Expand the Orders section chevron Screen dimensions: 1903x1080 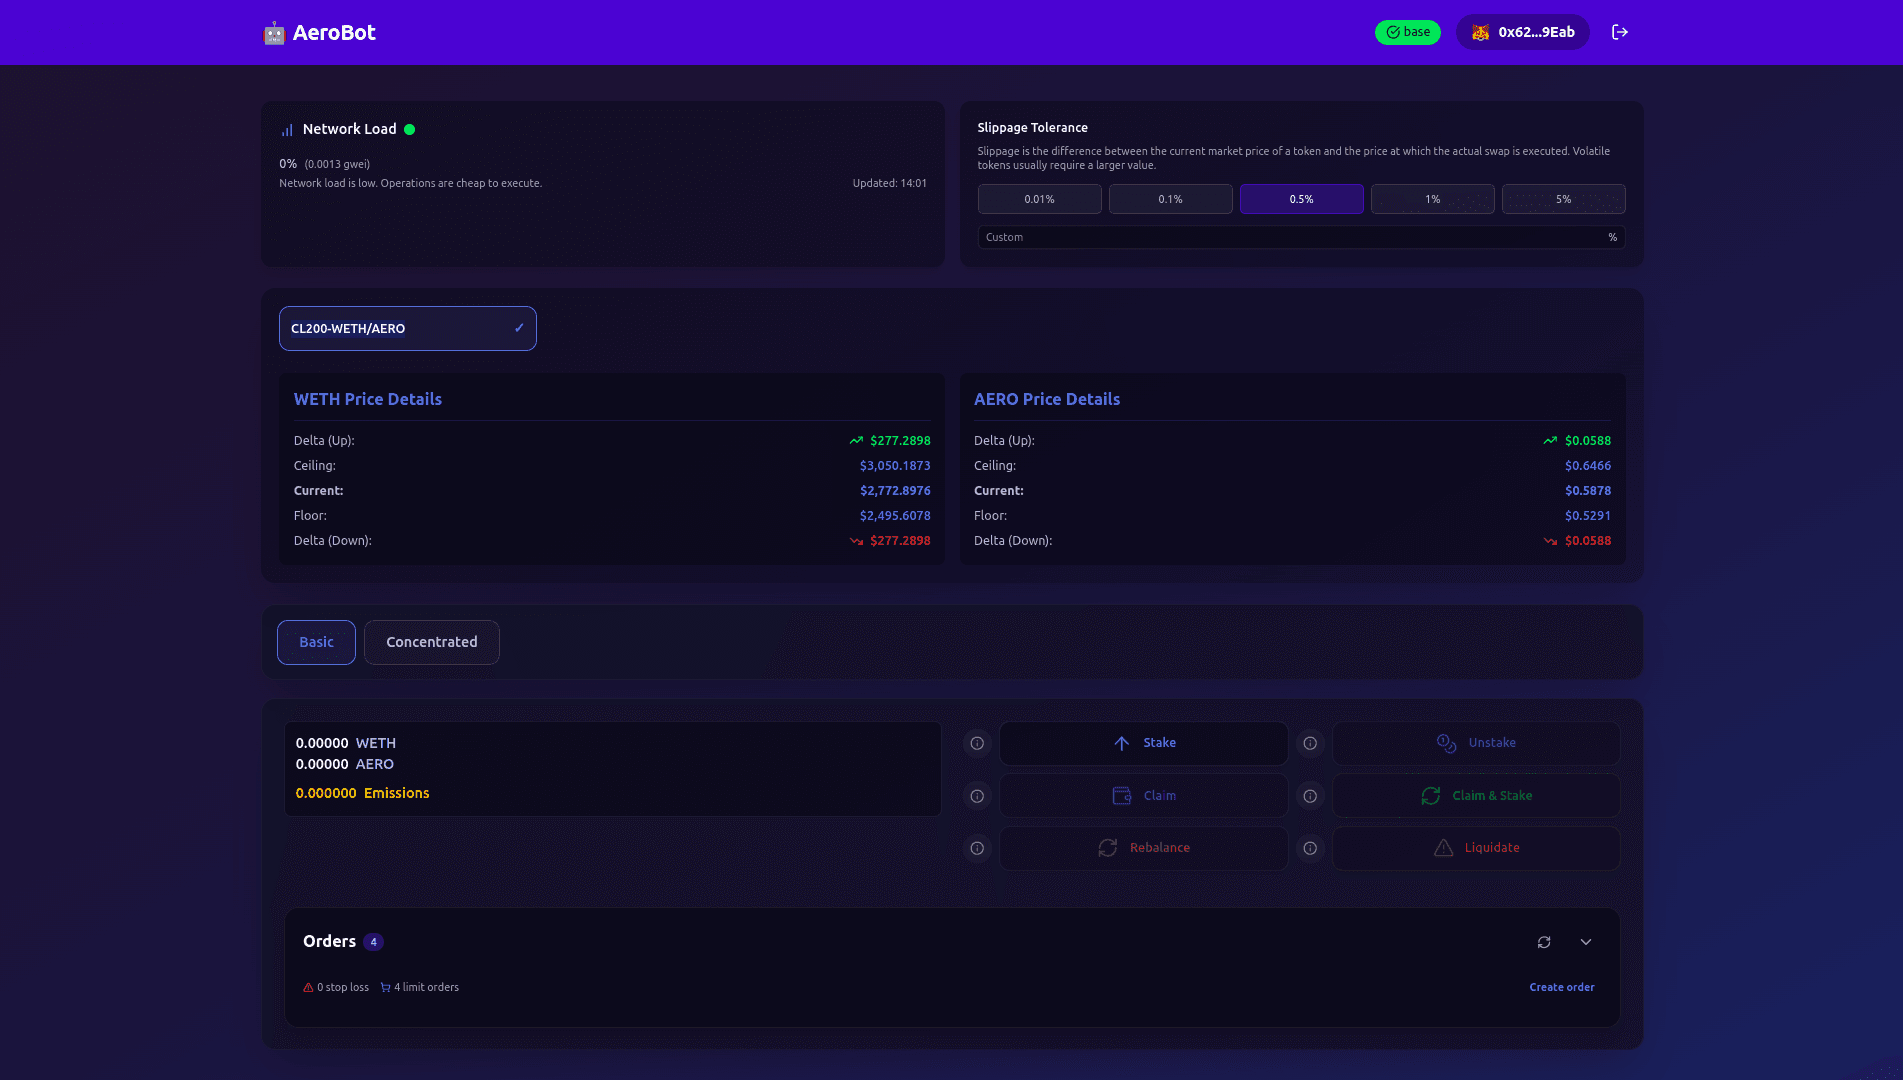coord(1586,942)
